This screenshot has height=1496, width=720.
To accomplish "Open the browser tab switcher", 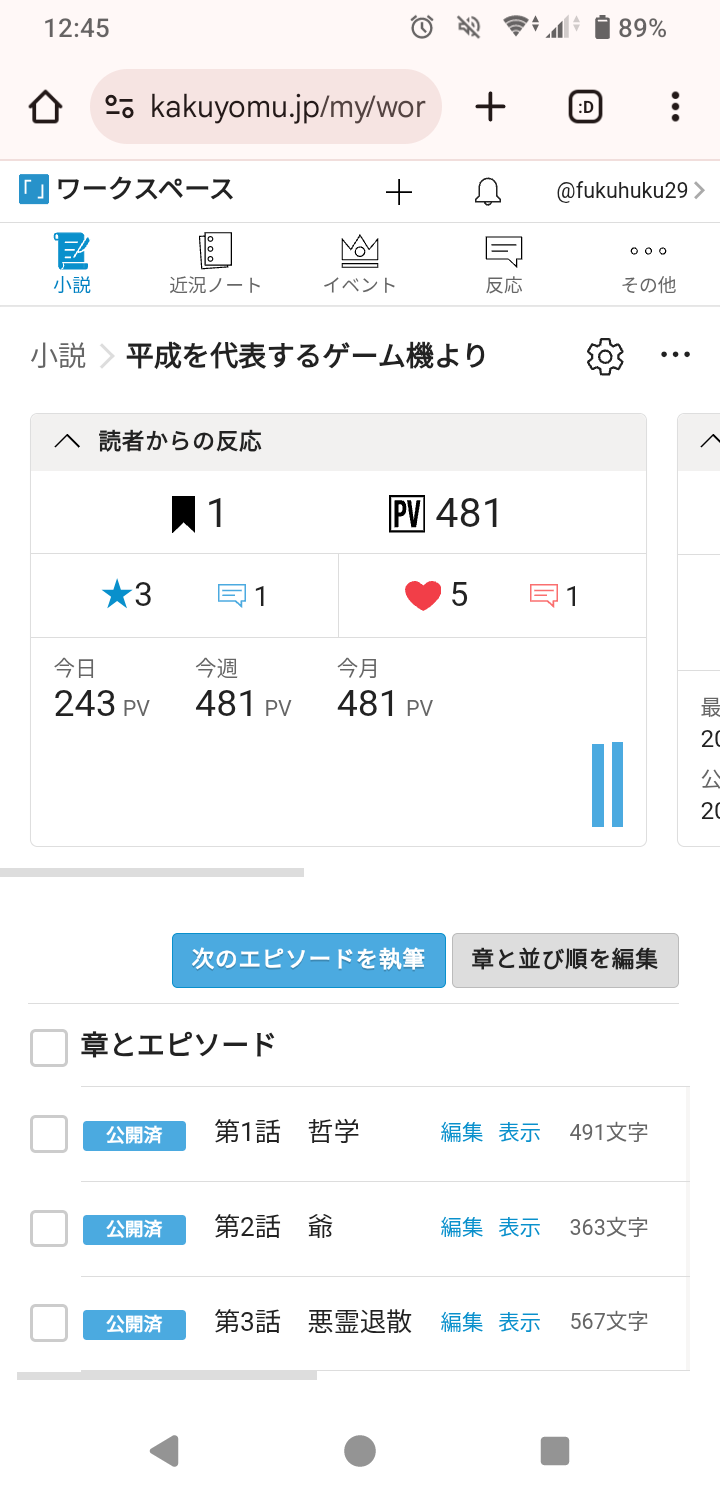I will [x=585, y=107].
